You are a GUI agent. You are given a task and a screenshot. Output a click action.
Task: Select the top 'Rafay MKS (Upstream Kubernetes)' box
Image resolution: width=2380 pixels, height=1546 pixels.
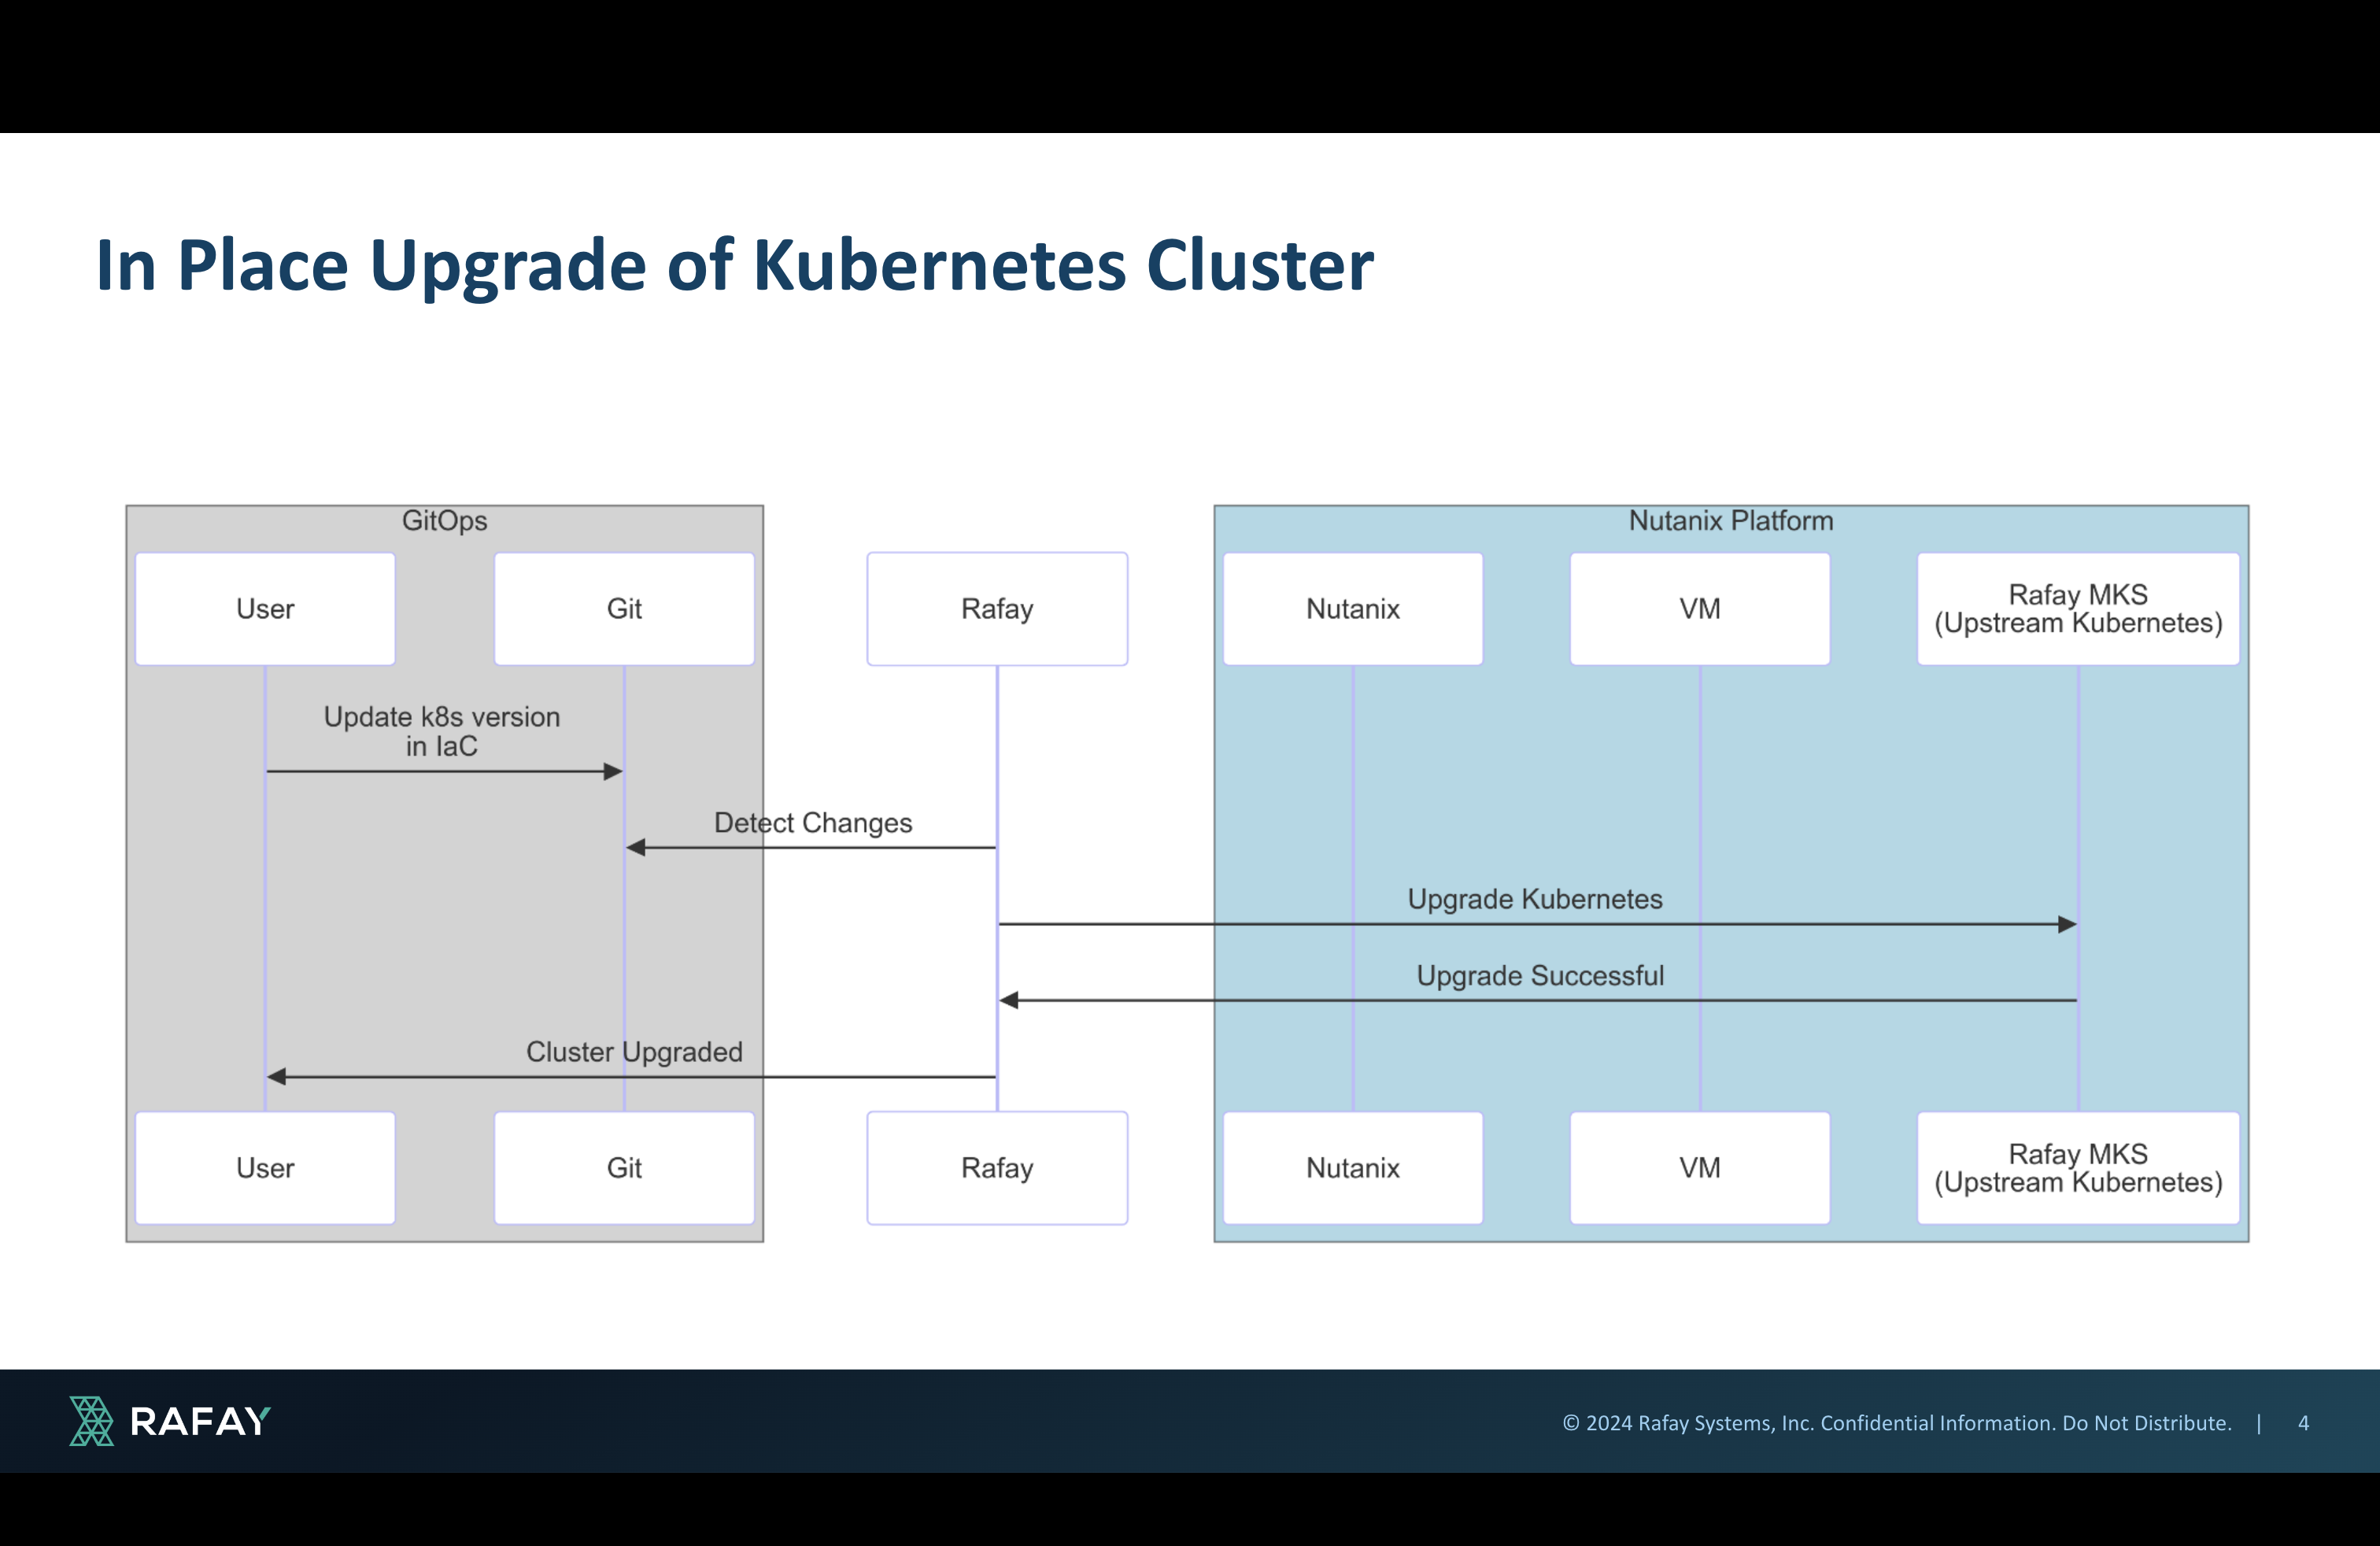[2078, 609]
